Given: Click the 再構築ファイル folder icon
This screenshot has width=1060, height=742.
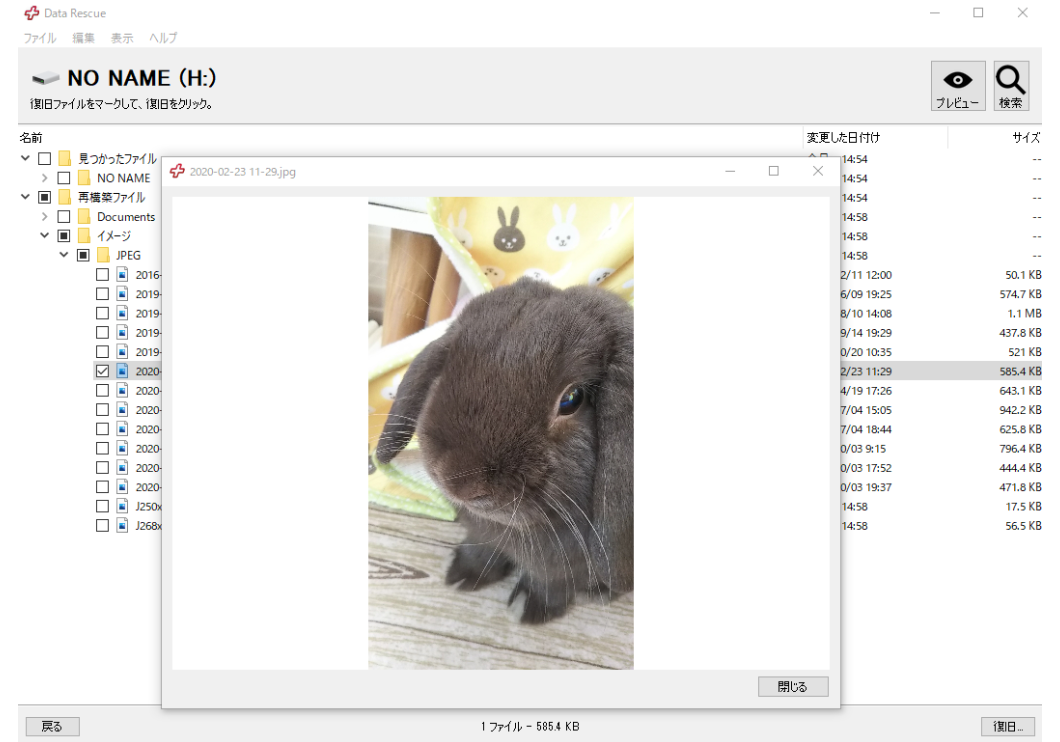Looking at the screenshot, I should coord(65,197).
